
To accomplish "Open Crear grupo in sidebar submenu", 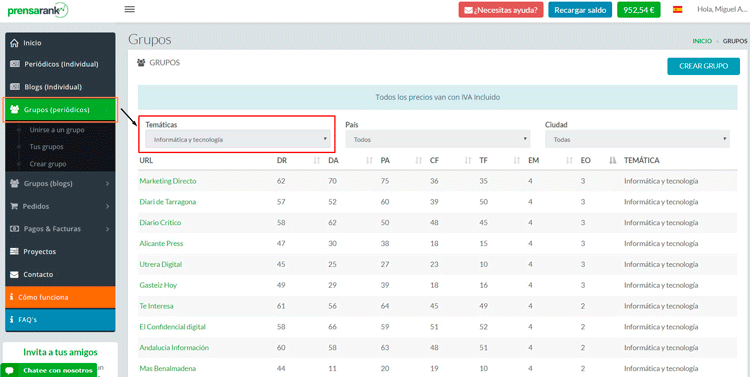I will (48, 164).
